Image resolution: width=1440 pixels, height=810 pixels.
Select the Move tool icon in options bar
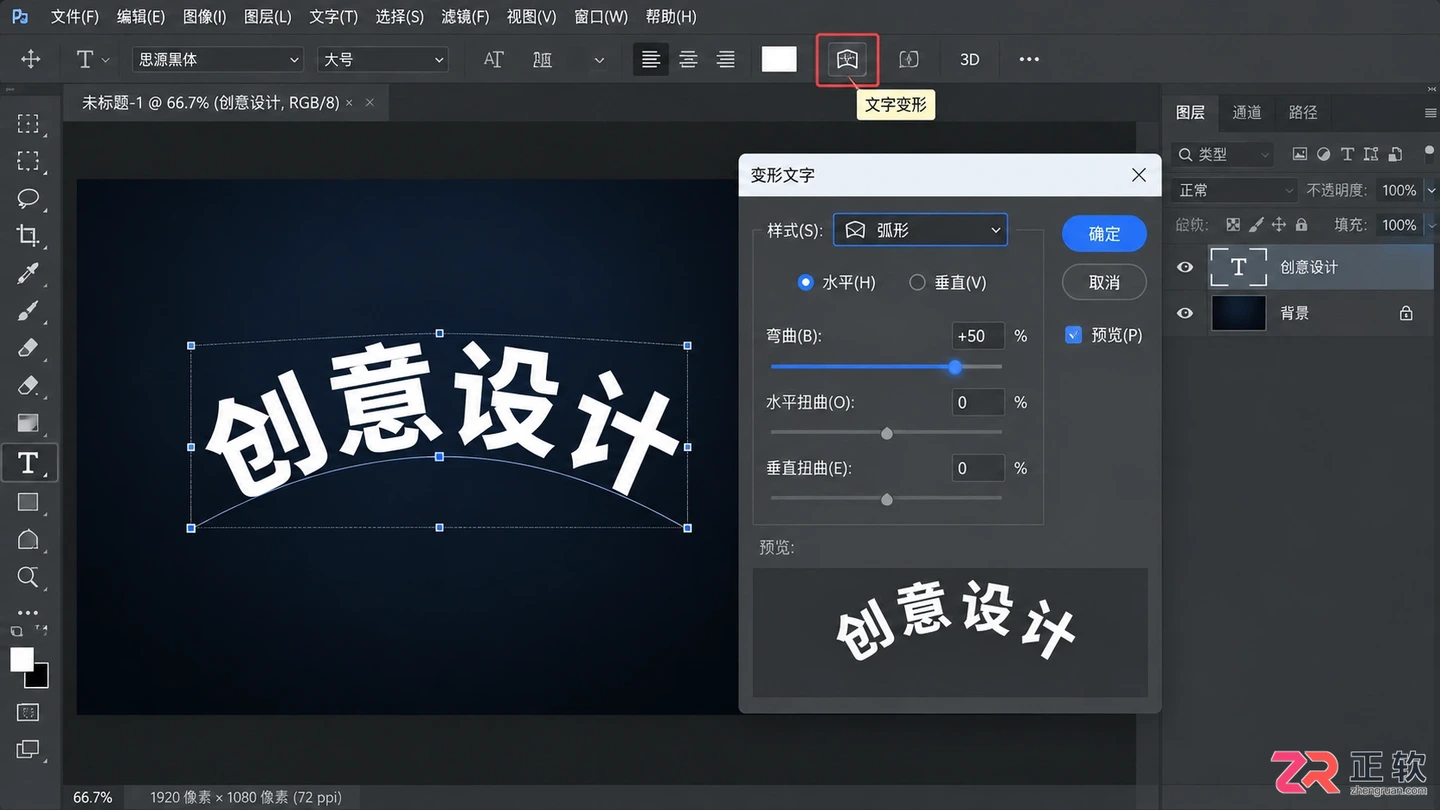click(x=31, y=60)
